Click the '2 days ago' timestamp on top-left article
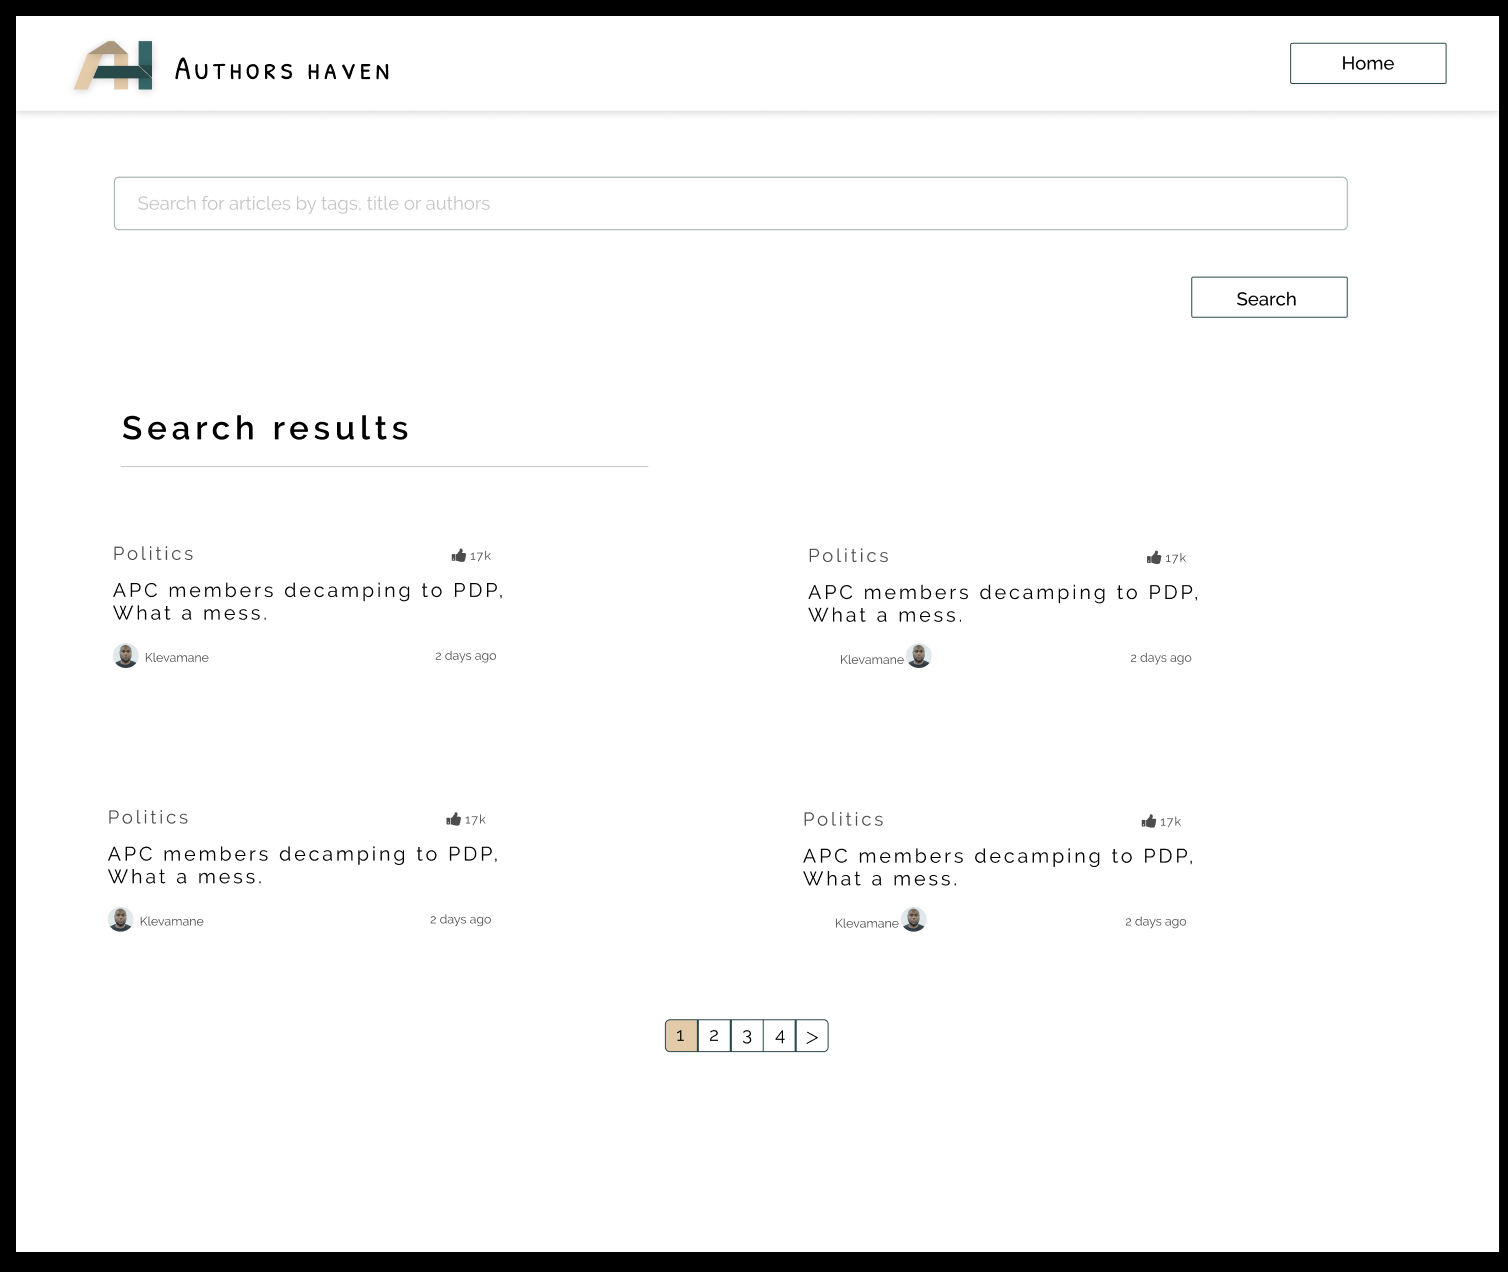 465,655
